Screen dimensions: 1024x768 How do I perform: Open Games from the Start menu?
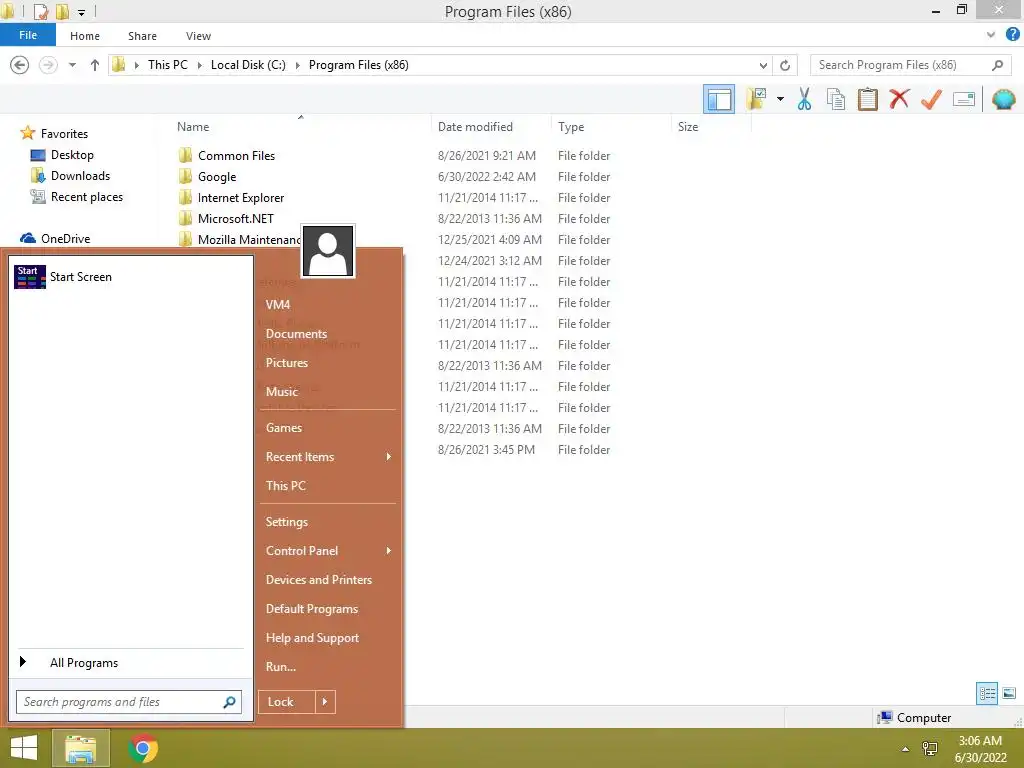pos(283,428)
